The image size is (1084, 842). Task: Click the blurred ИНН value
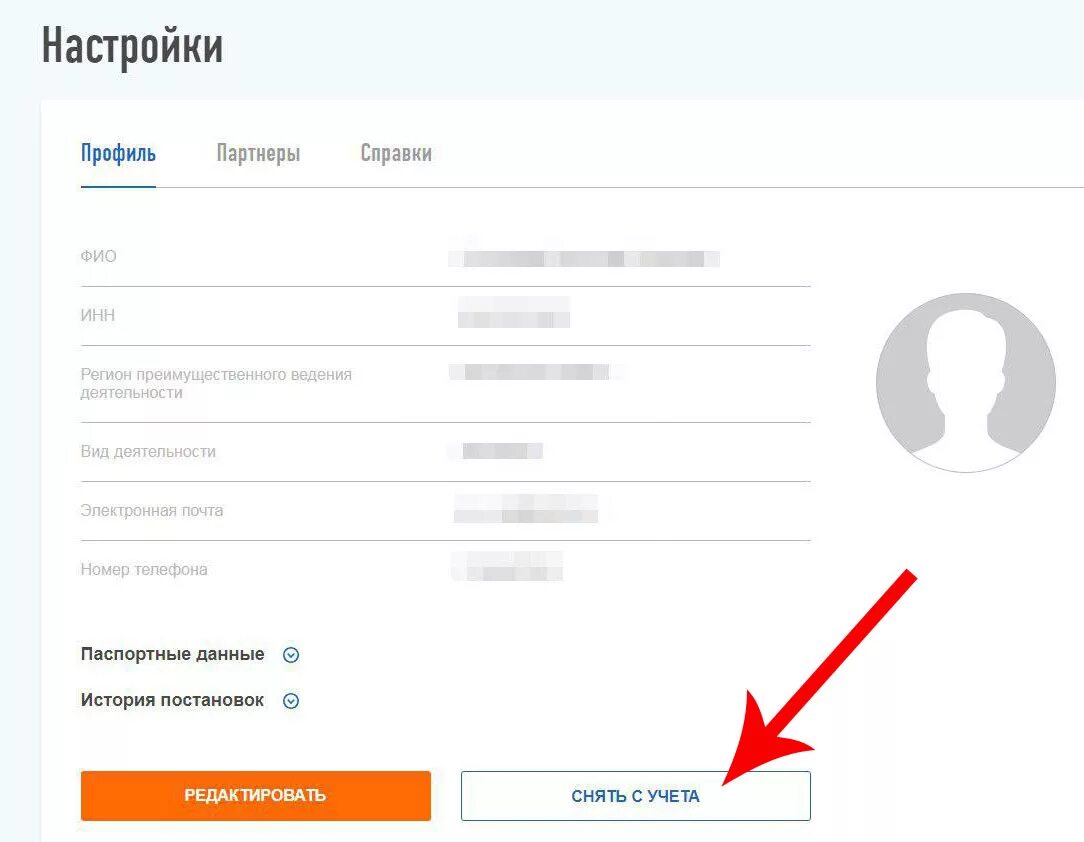pos(514,312)
